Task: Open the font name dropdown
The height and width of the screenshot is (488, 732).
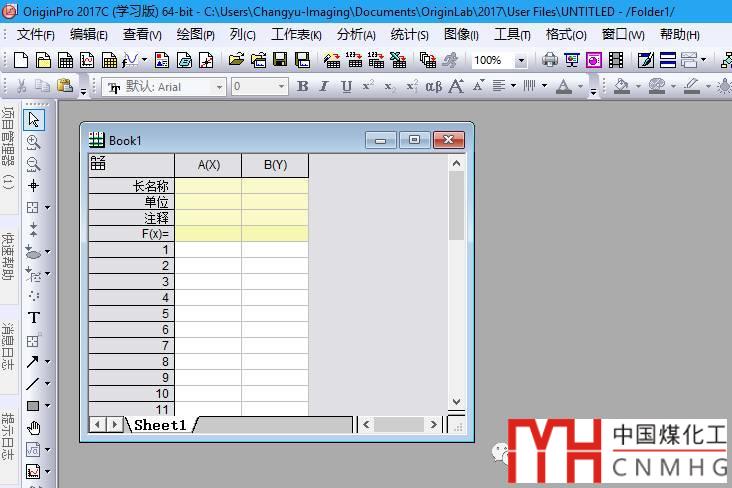Action: (x=219, y=87)
